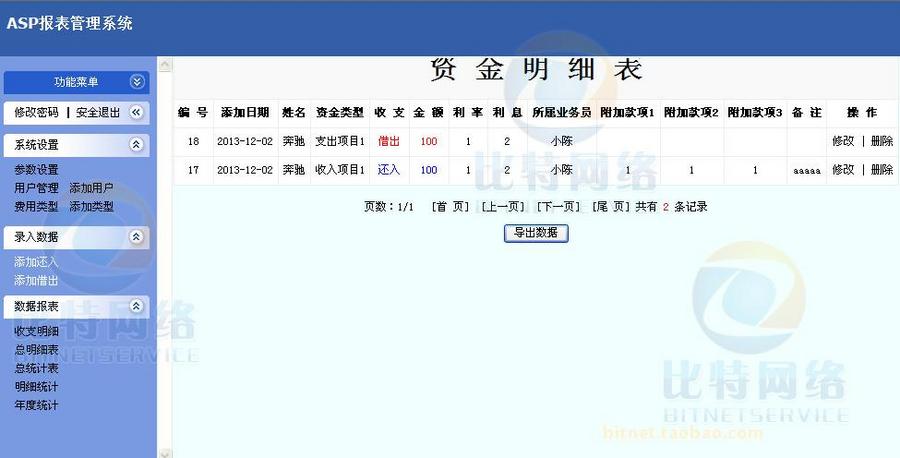Click 安全退出 to log out
The width and height of the screenshot is (900, 458).
(98, 112)
